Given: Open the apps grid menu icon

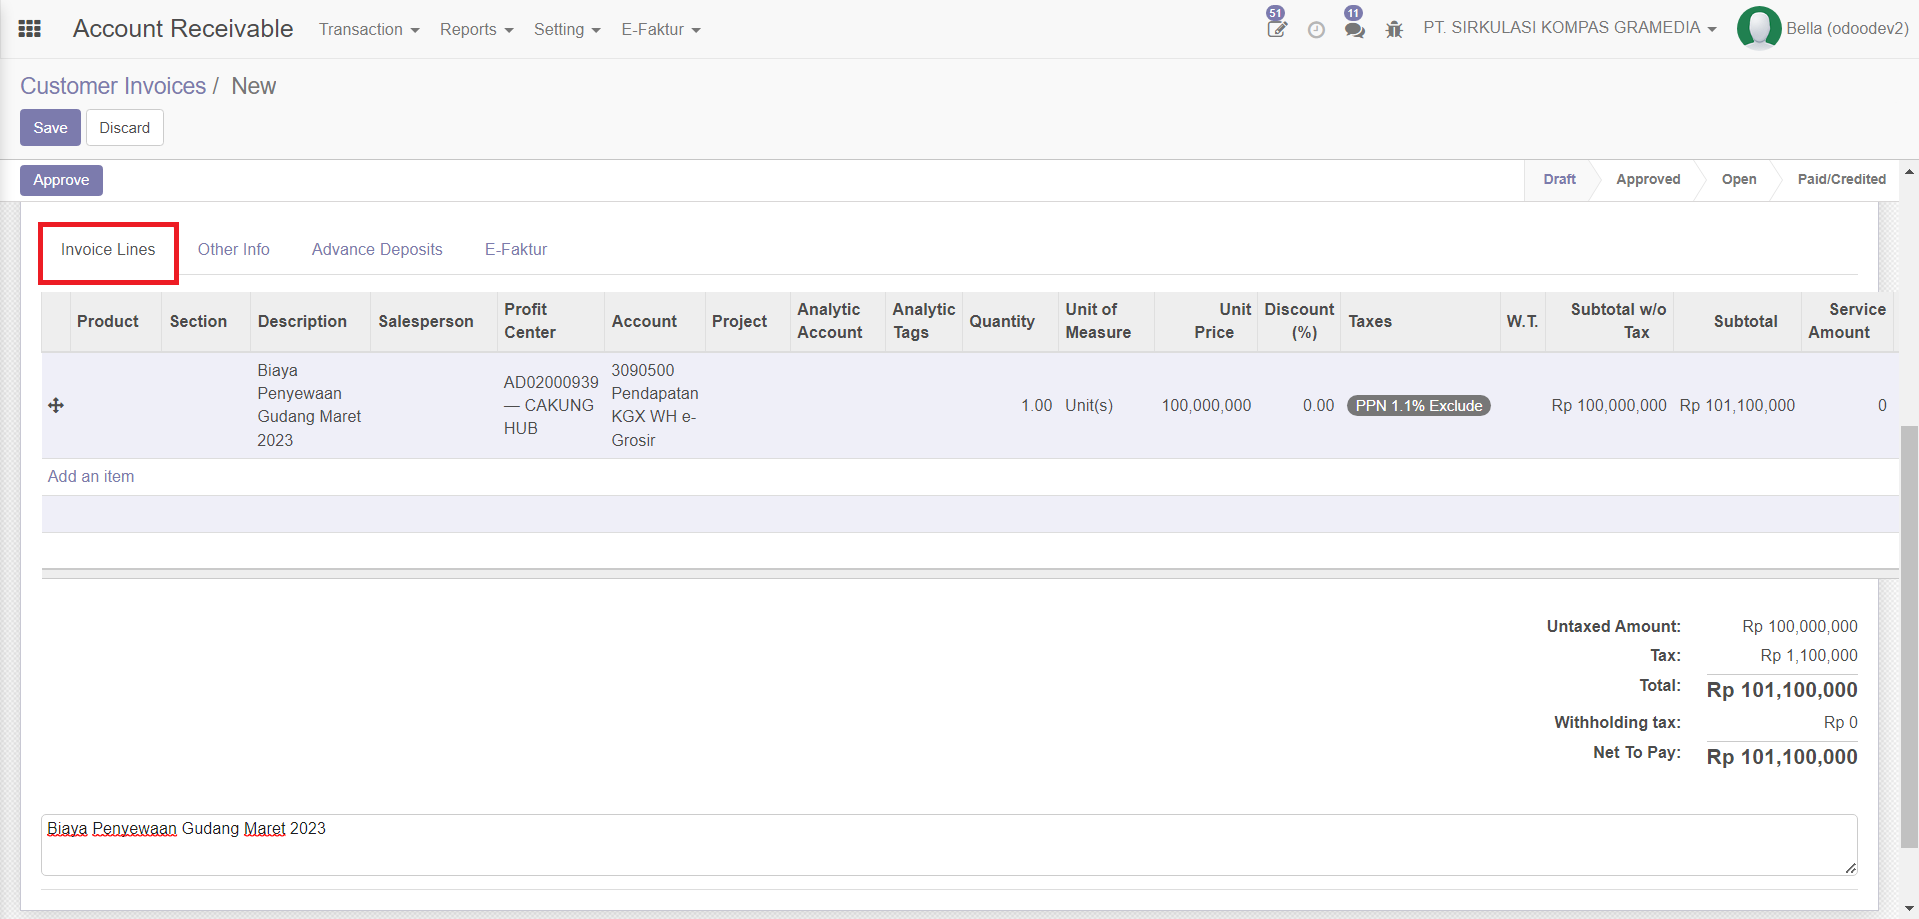Looking at the screenshot, I should coord(30,29).
